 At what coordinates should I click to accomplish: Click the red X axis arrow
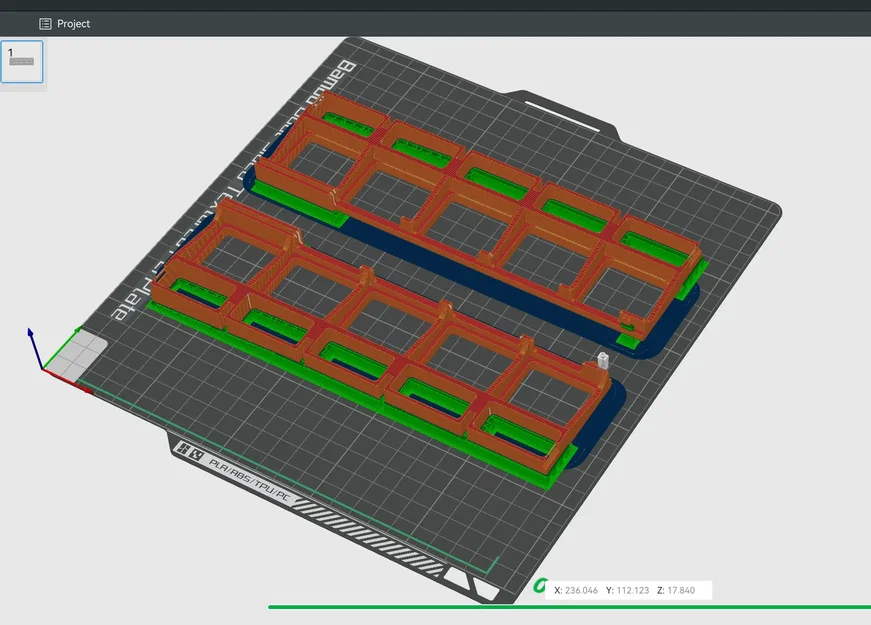tap(68, 381)
